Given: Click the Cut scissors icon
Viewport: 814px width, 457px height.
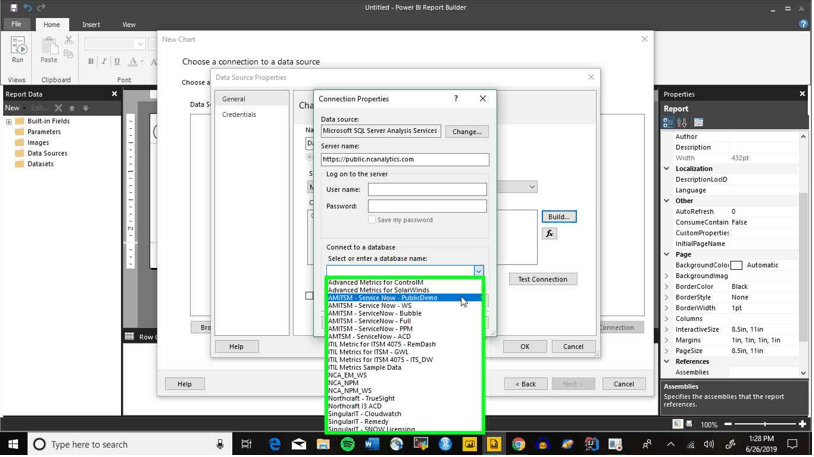Looking at the screenshot, I should [69, 40].
